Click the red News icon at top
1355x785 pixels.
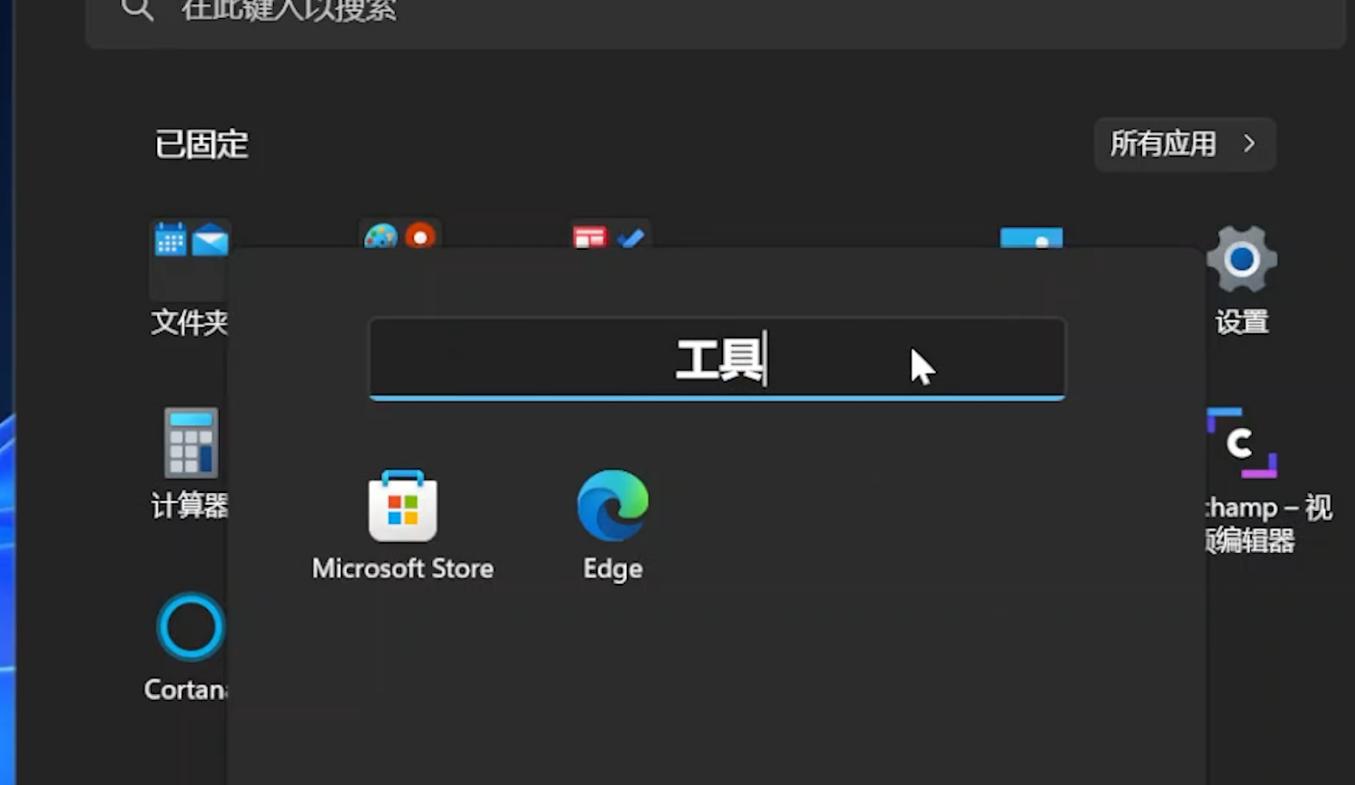pos(592,235)
